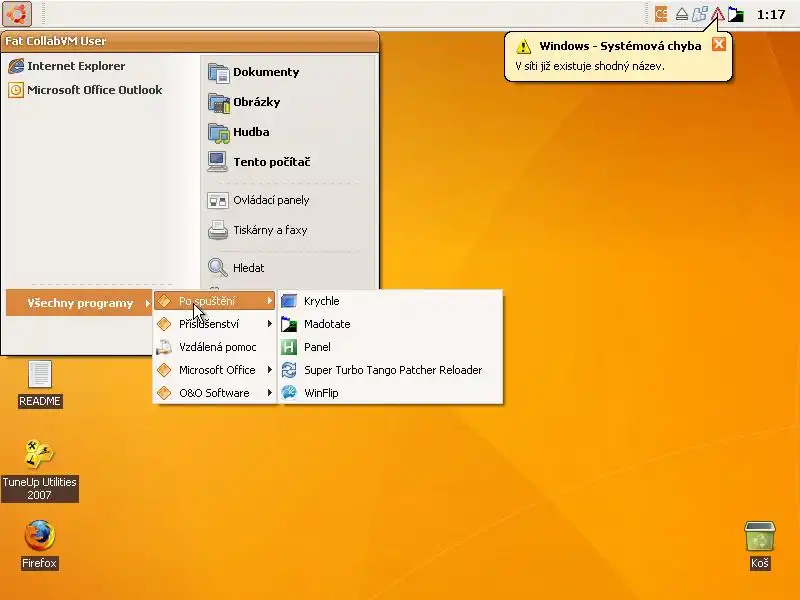
Task: Expand the Microsoft Office submenu
Action: coord(215,370)
